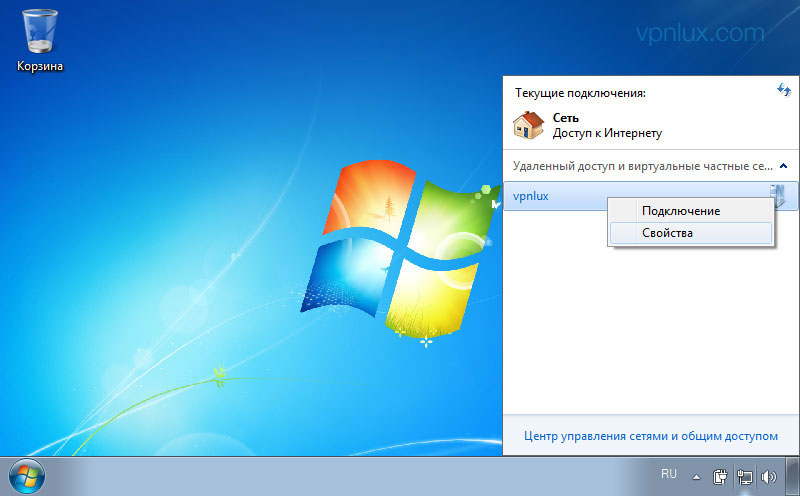This screenshot has height=496, width=800.
Task: Click the RU language indicator
Action: click(x=668, y=474)
